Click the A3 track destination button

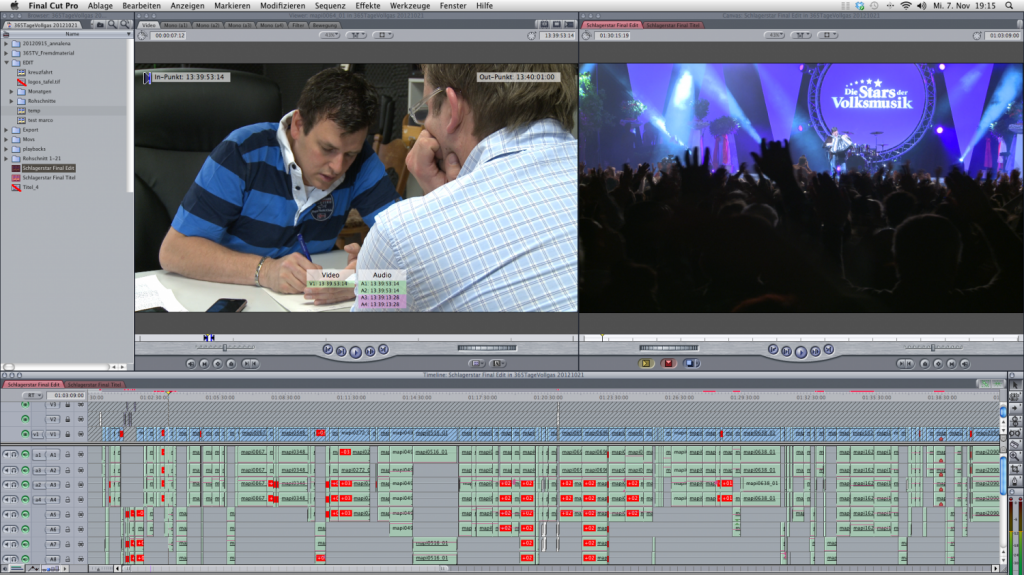click(53, 484)
